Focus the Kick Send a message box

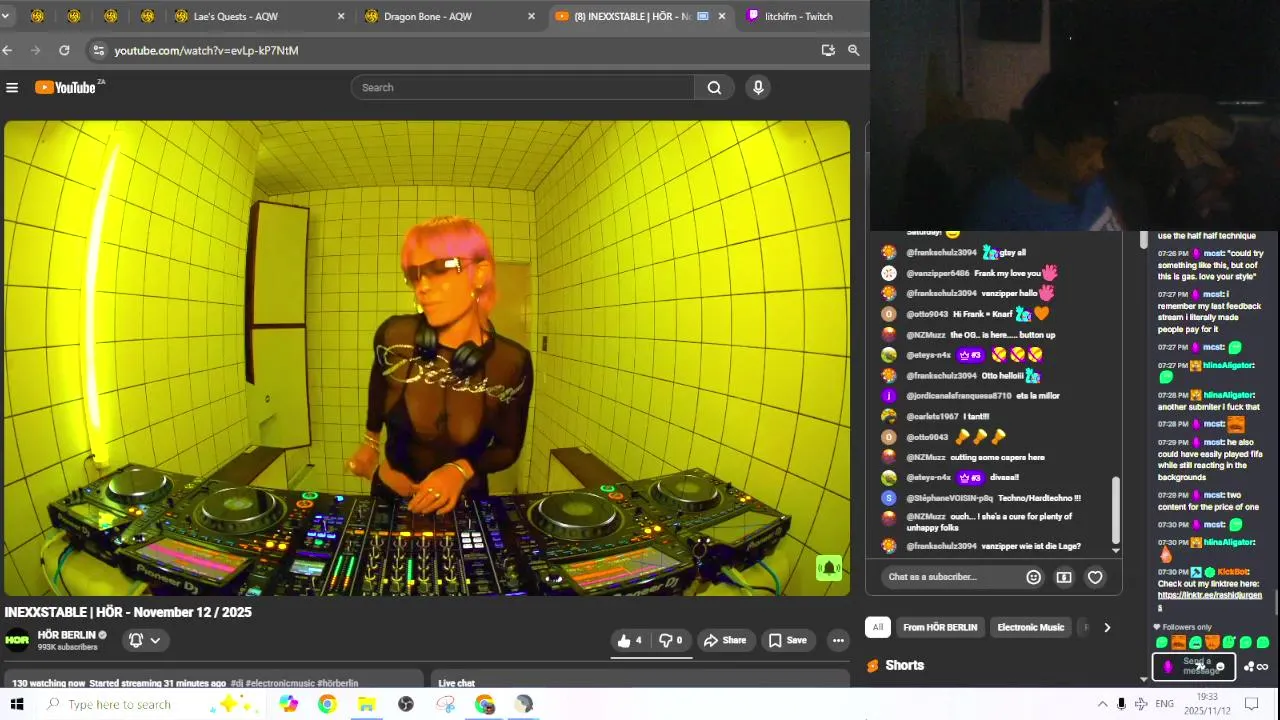1194,666
